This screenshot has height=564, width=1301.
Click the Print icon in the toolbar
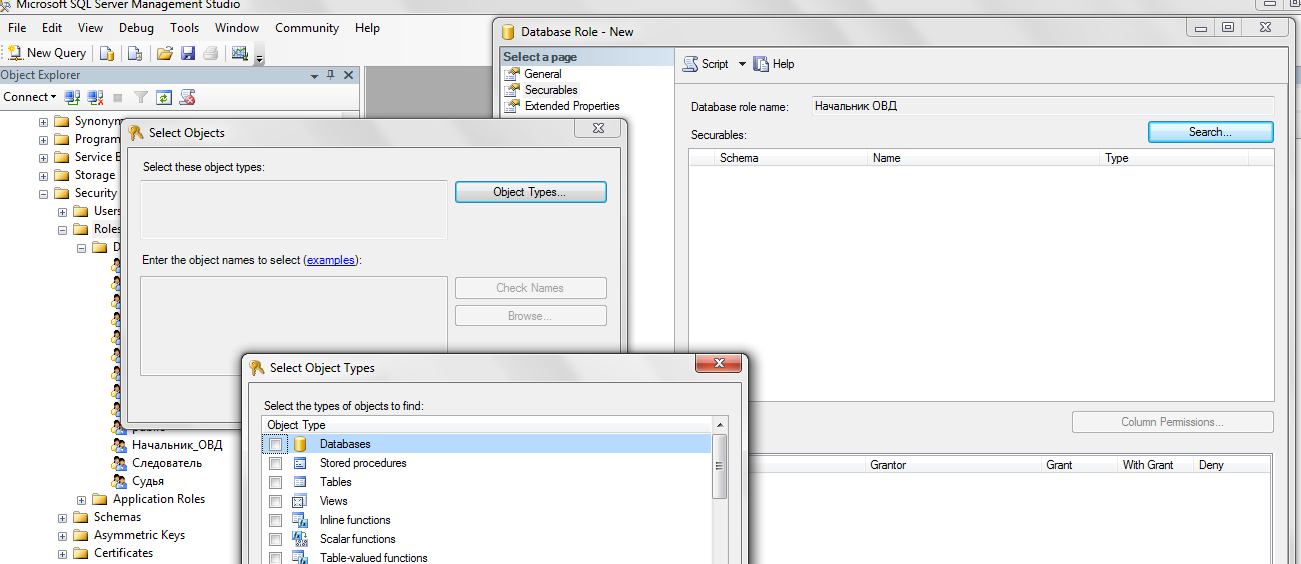[x=210, y=53]
